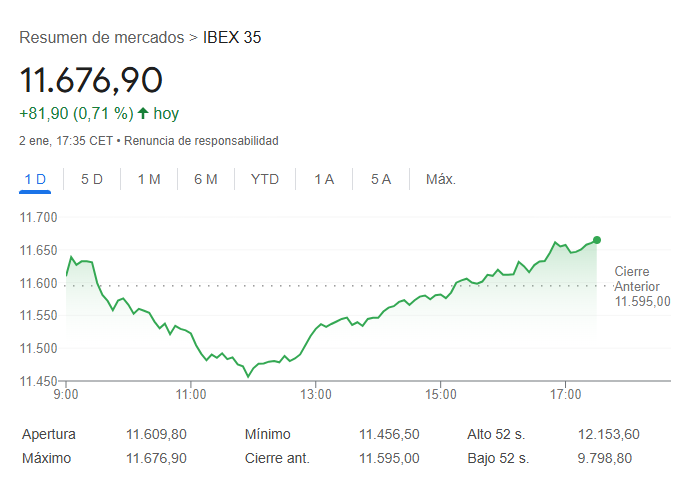Open the 1 M chart range
This screenshot has height=479, width=690.
point(149,180)
